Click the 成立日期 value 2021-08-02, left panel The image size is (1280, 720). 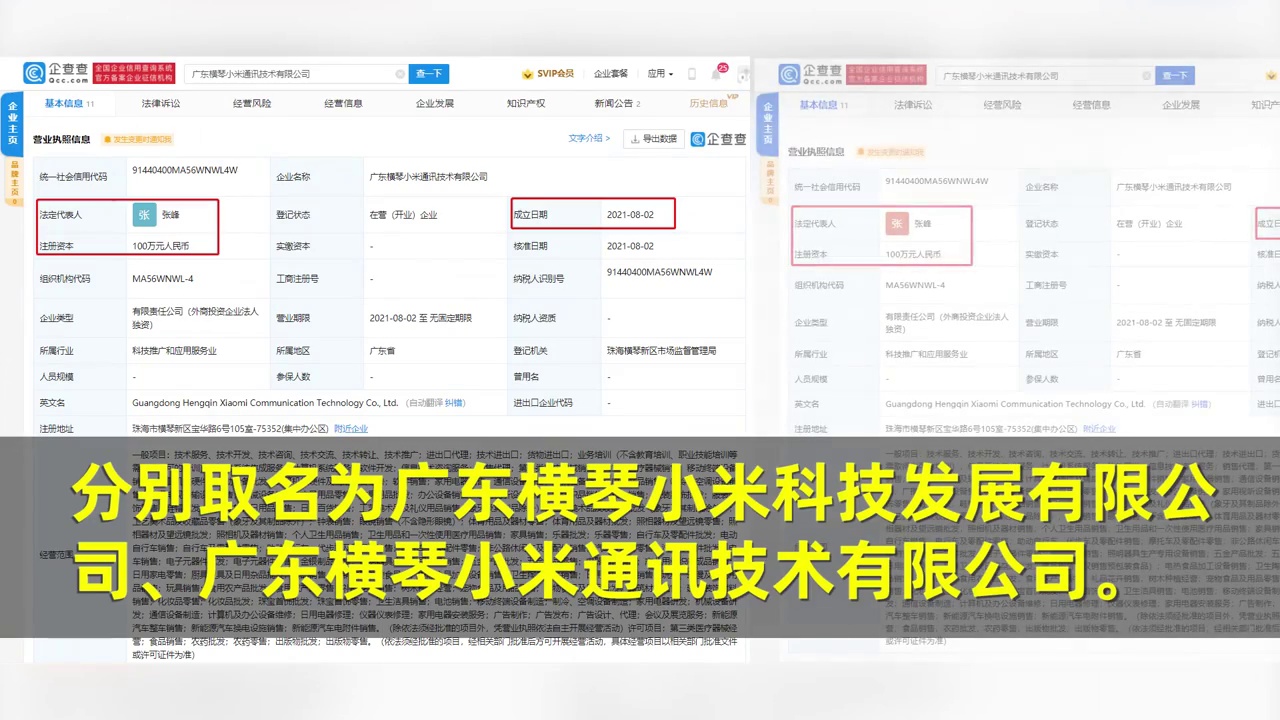pyautogui.click(x=630, y=215)
